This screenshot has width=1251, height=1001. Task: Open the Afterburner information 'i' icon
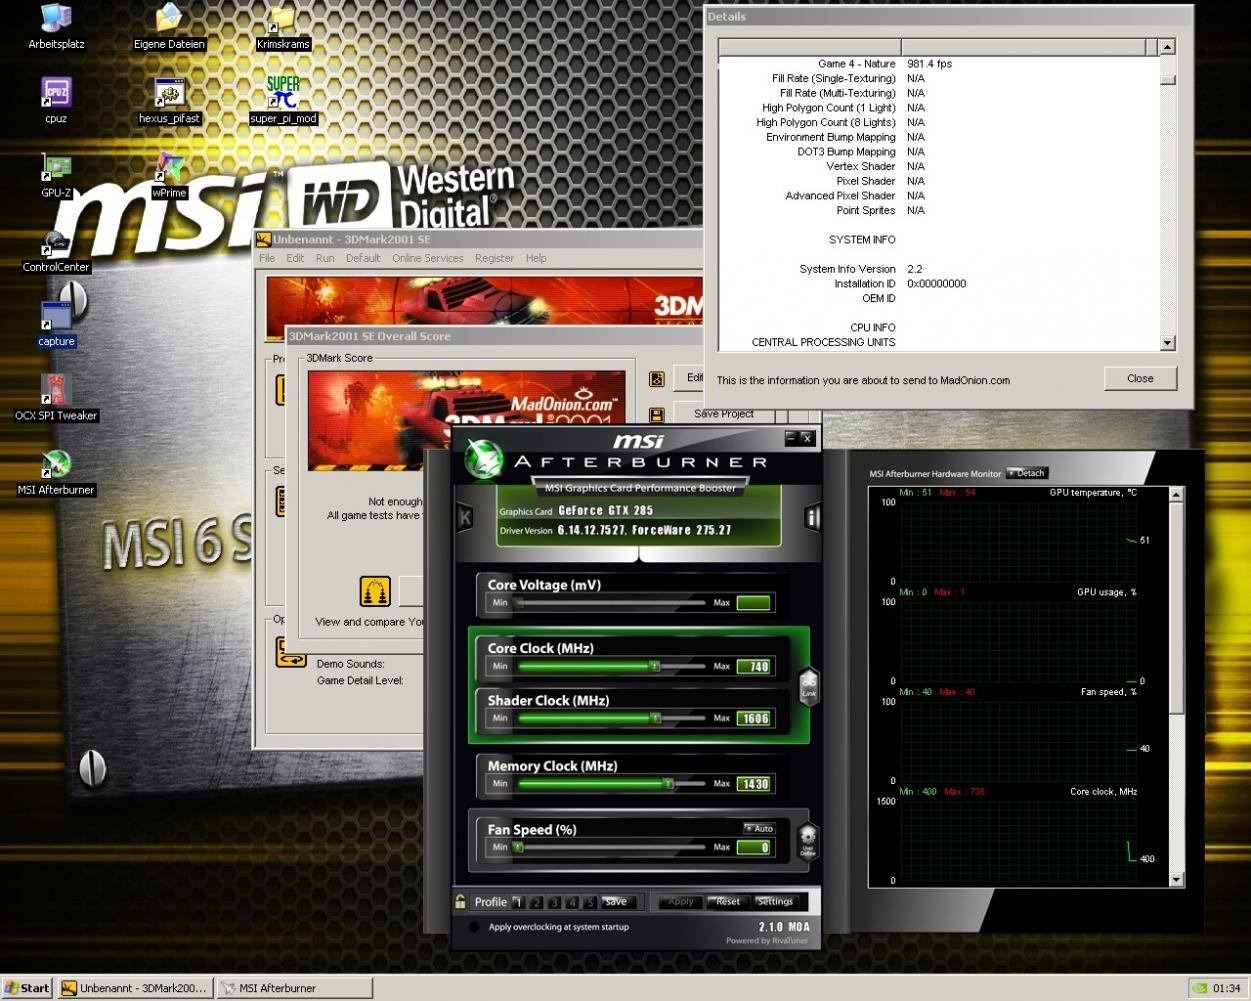coord(812,517)
